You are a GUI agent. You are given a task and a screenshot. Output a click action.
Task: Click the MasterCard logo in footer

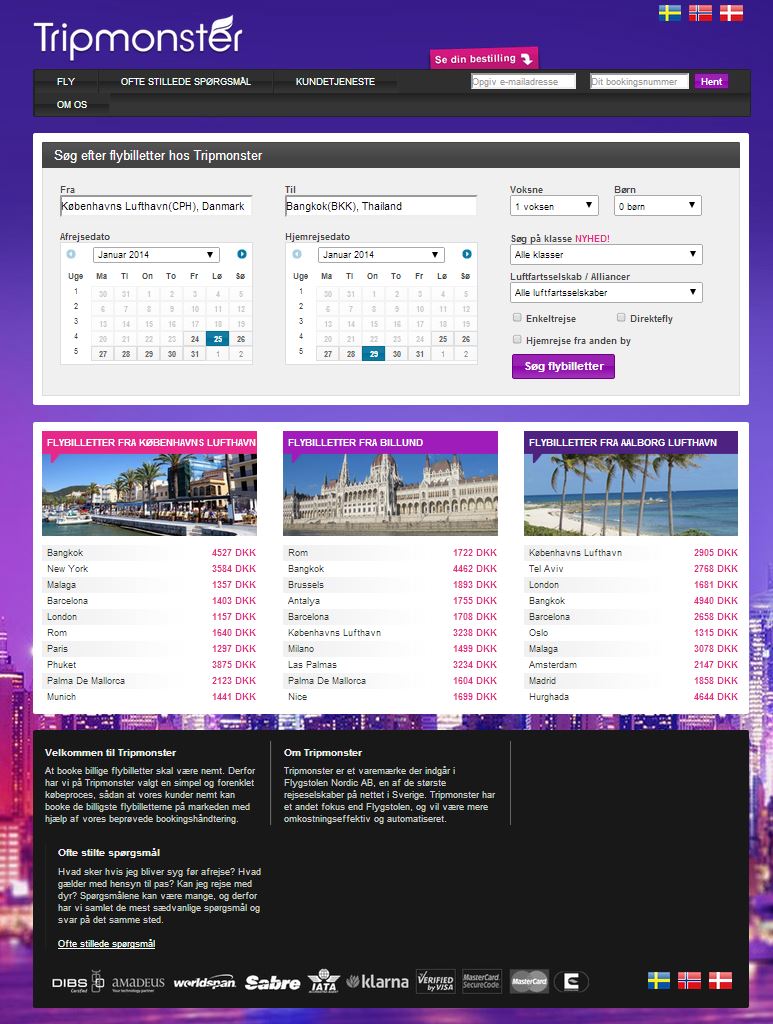[x=529, y=981]
